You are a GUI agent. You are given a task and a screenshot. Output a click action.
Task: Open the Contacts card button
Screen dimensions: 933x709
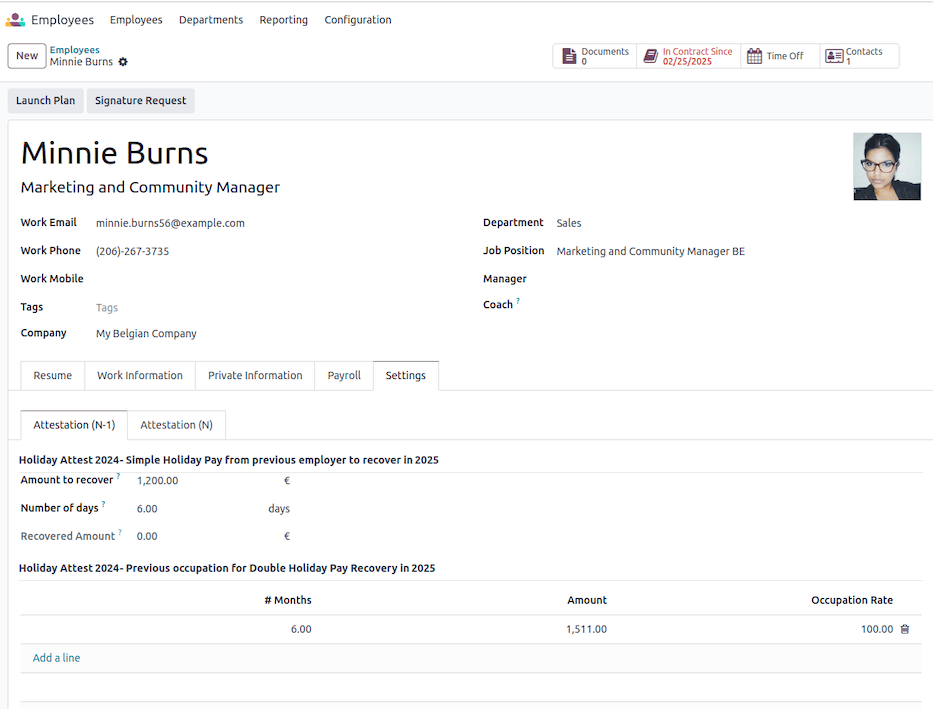tap(858, 56)
